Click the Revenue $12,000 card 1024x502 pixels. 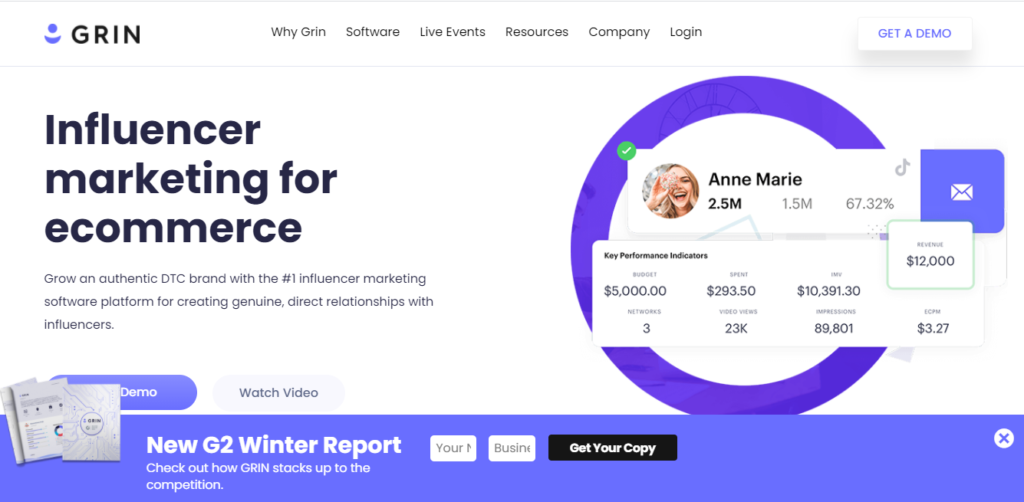tap(930, 255)
